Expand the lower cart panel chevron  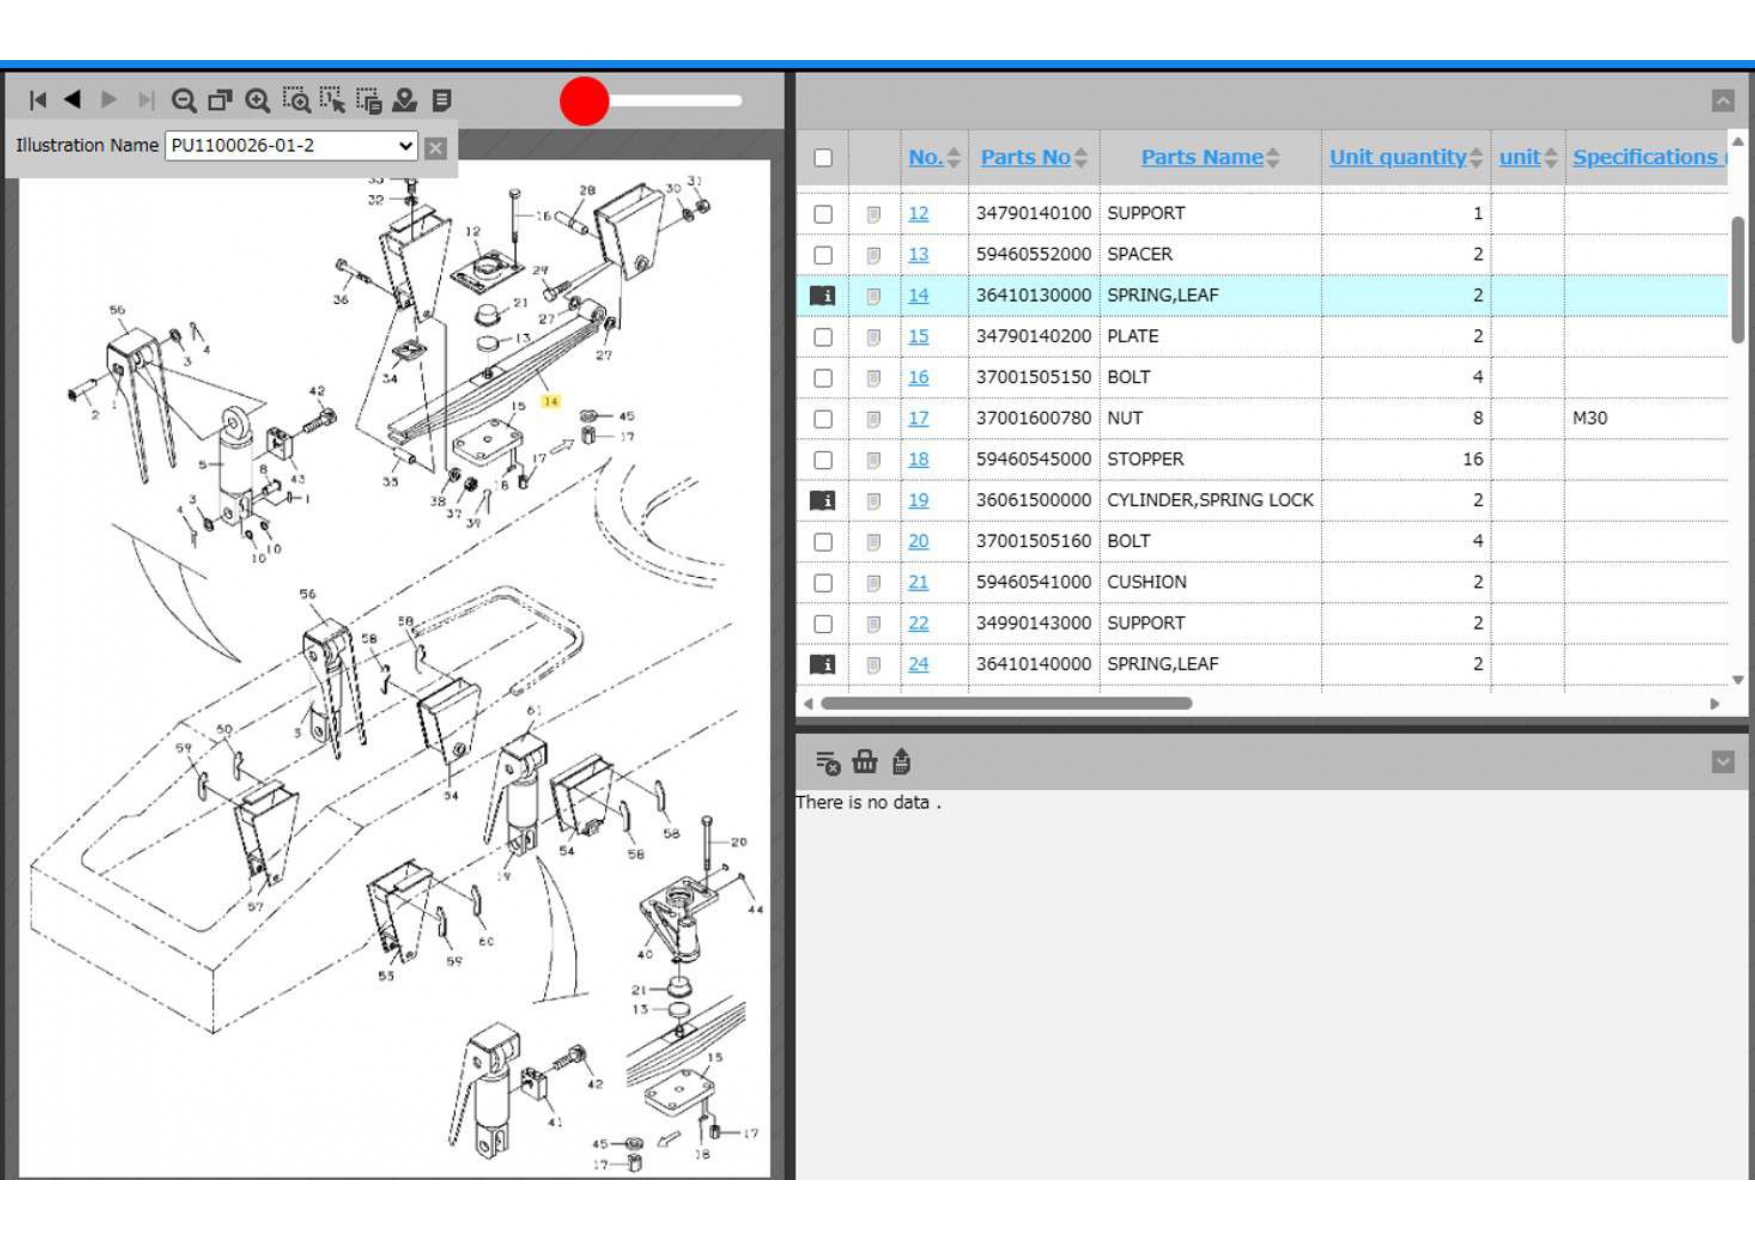(x=1722, y=762)
